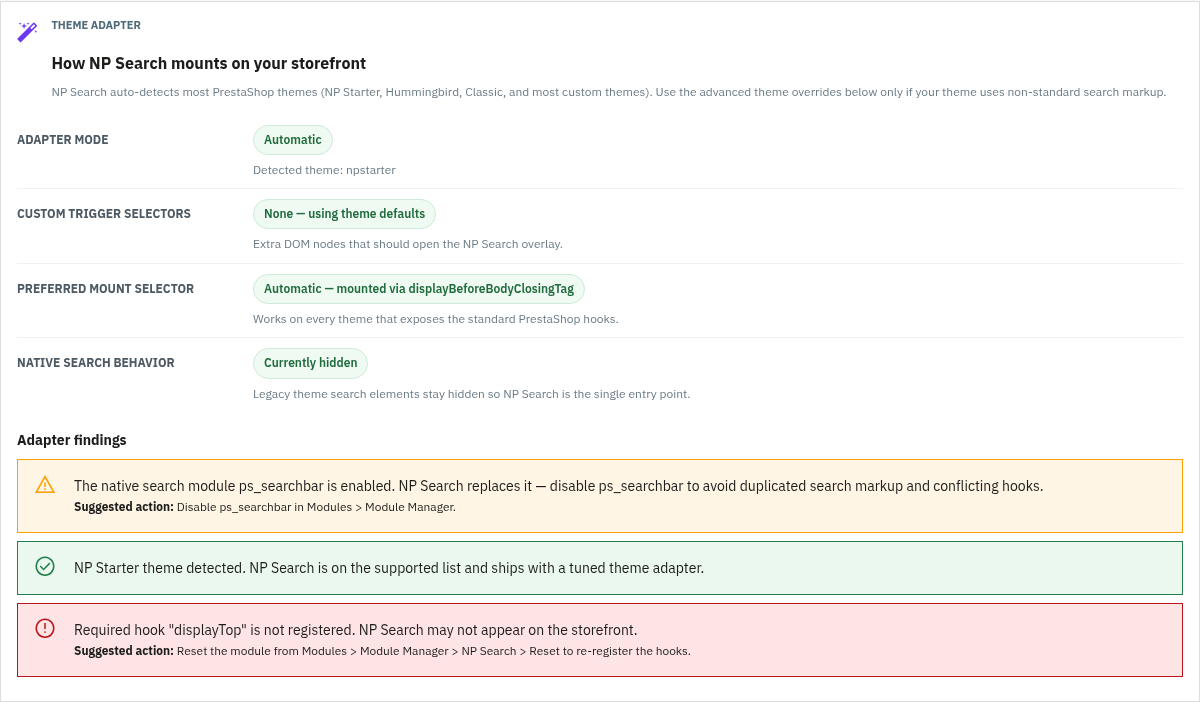Click heading 'How NP Search mounts on your storefront'
1200x702 pixels.
tap(209, 64)
